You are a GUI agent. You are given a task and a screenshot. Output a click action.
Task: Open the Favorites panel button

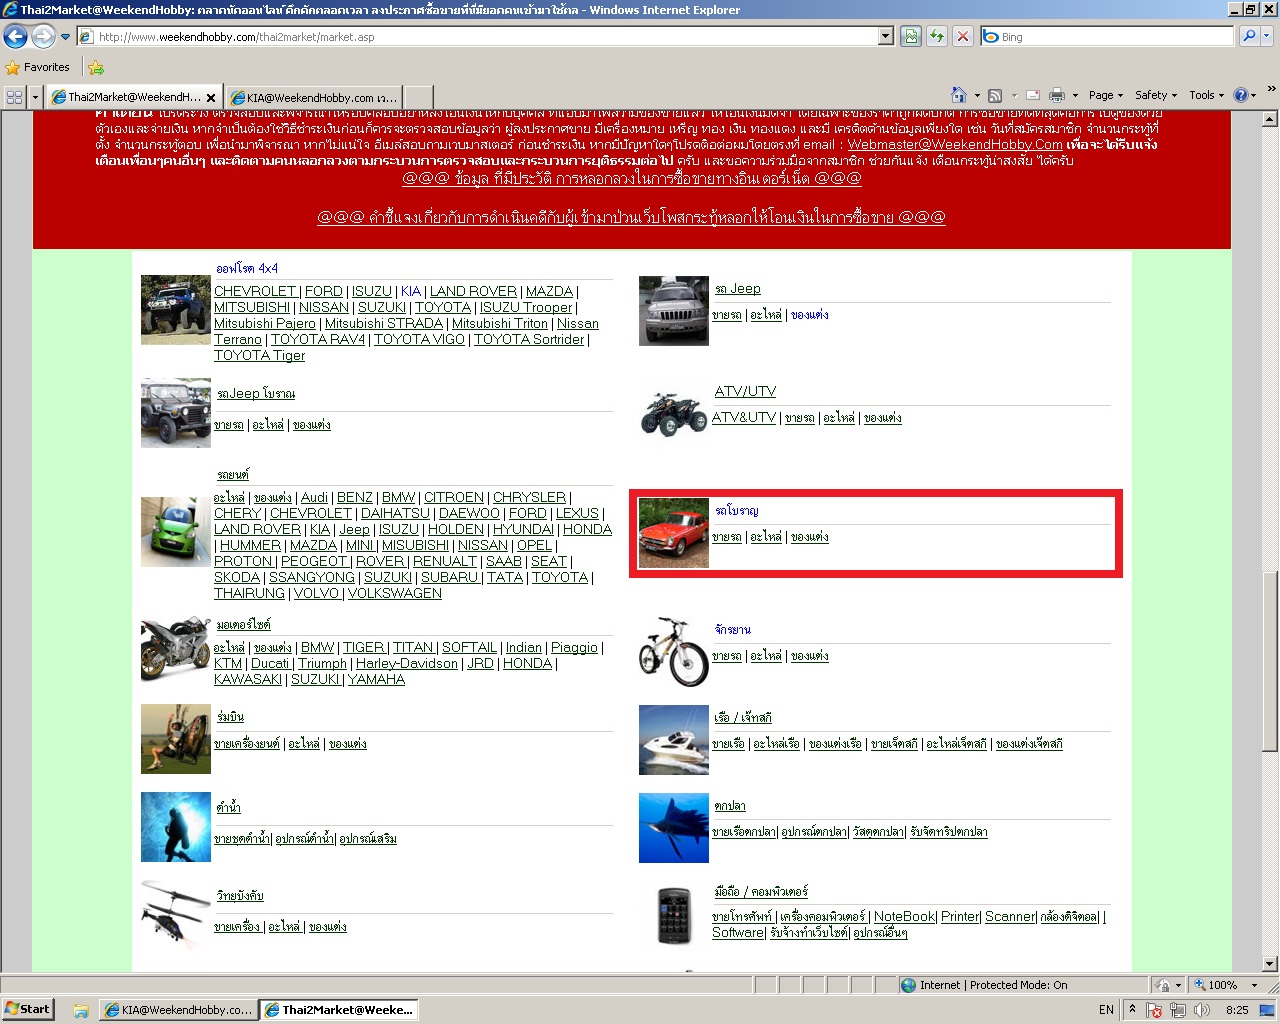38,67
